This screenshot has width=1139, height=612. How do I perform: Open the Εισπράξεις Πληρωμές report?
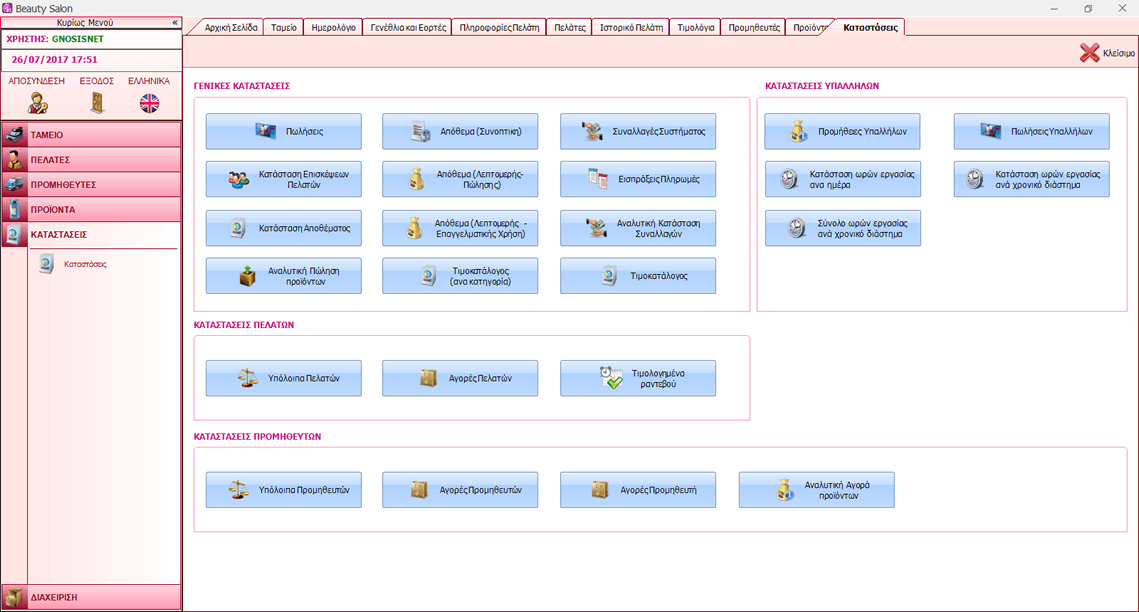(638, 180)
